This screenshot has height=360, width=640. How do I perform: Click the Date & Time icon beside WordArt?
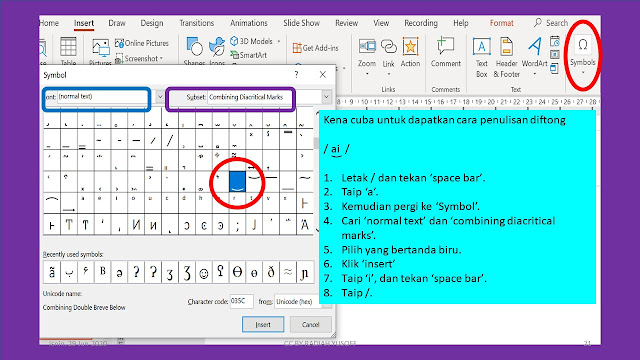(x=555, y=41)
